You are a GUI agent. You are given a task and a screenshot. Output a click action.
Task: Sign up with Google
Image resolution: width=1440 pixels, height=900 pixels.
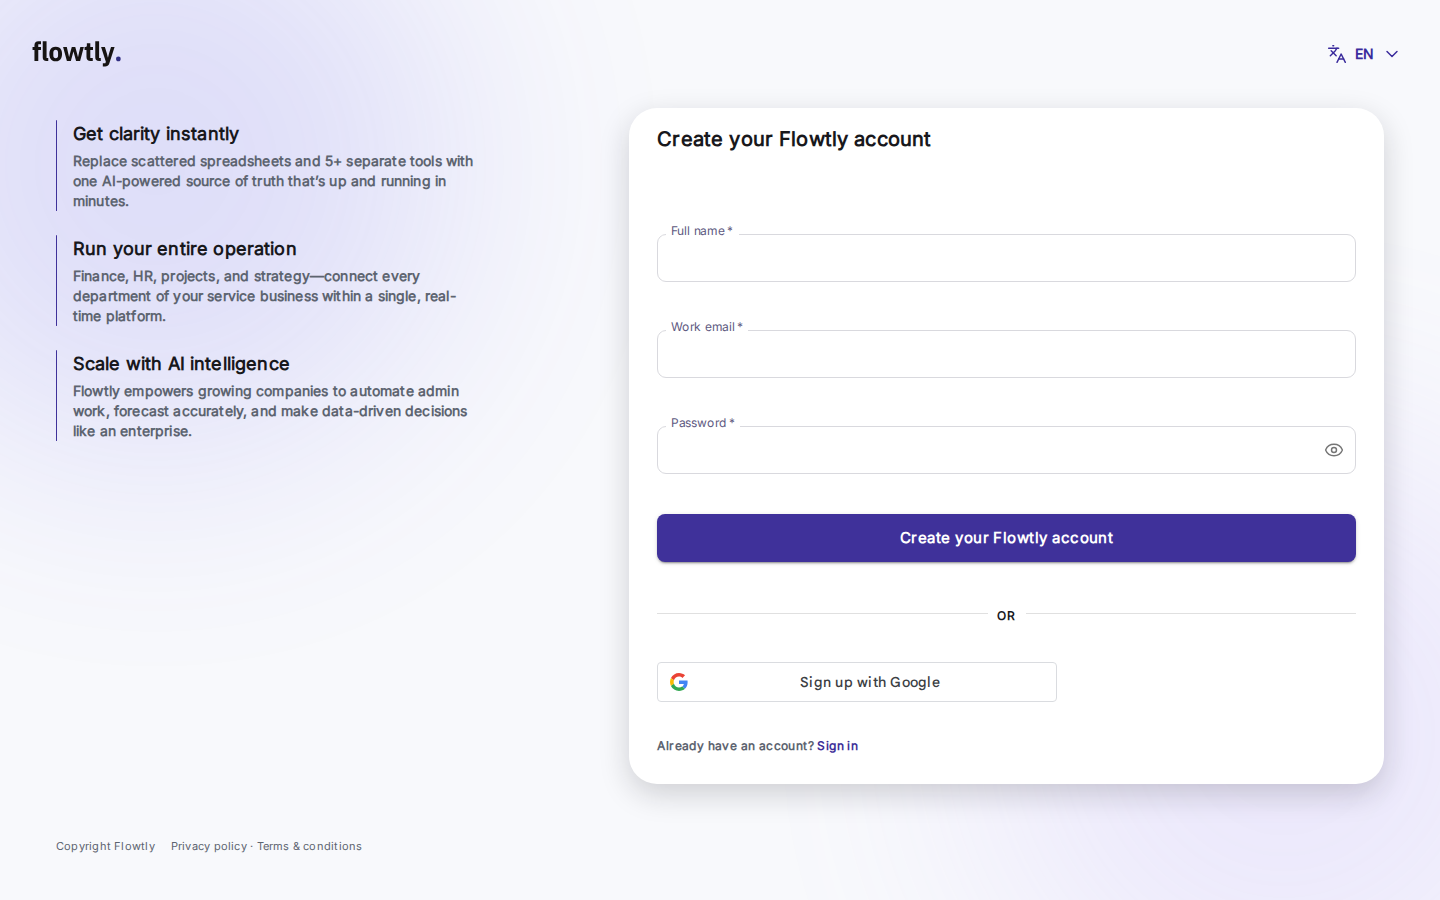pyautogui.click(x=856, y=682)
